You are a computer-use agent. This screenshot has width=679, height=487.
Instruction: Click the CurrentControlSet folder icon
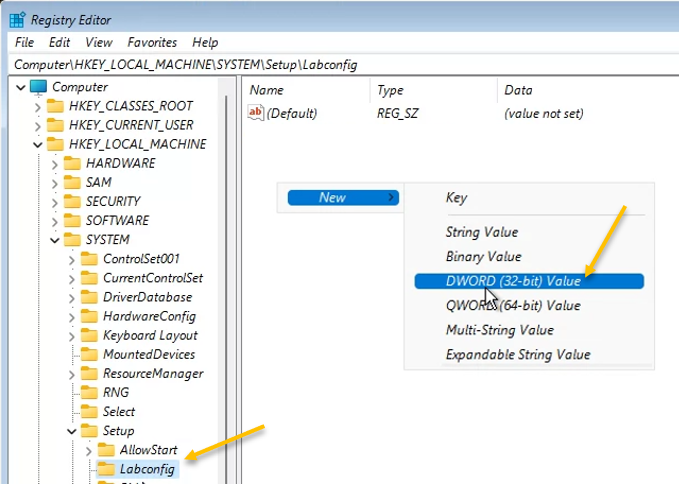[89, 277]
